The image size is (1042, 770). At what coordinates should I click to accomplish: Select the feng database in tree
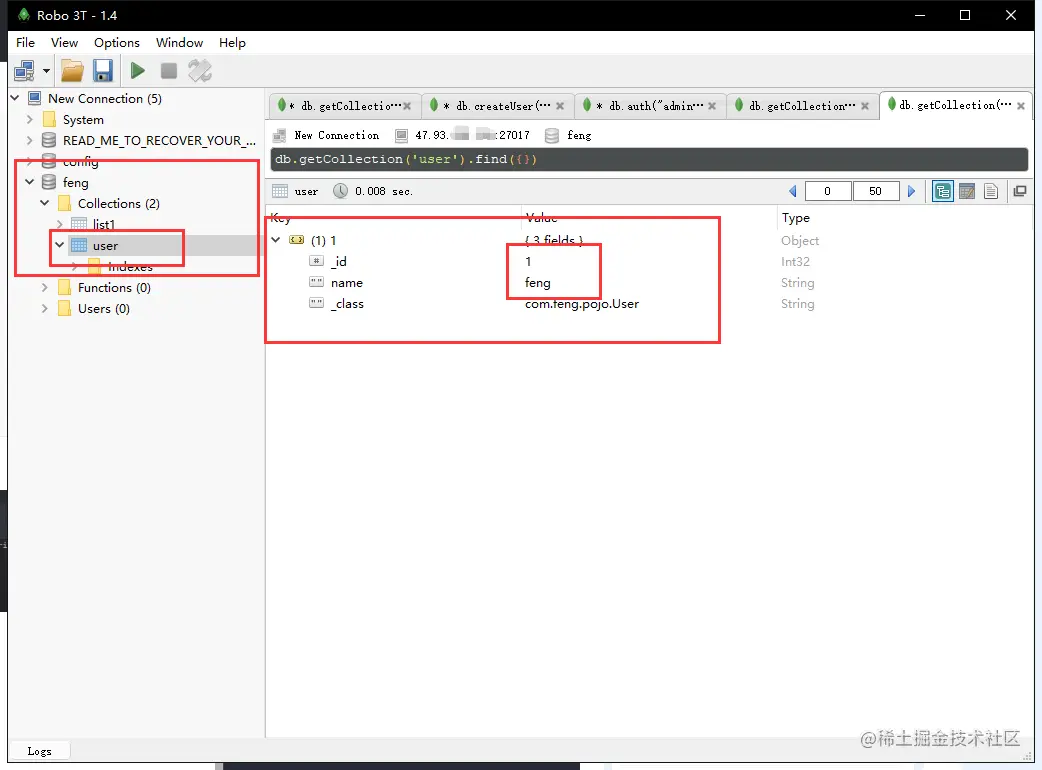[75, 182]
